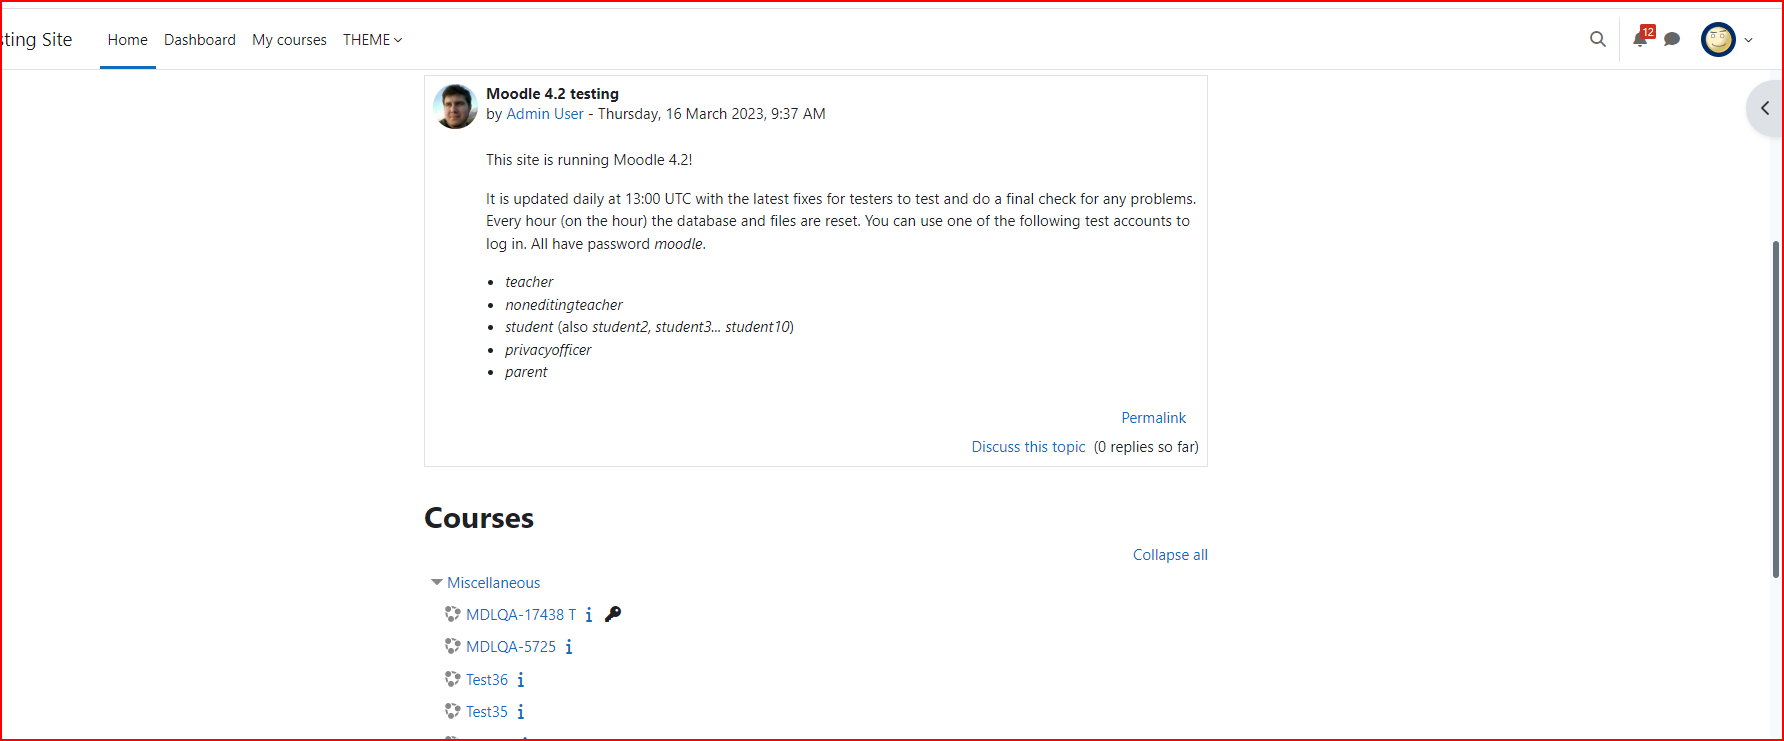Open the Miscellaneous category link
The width and height of the screenshot is (1784, 741).
pyautogui.click(x=493, y=583)
